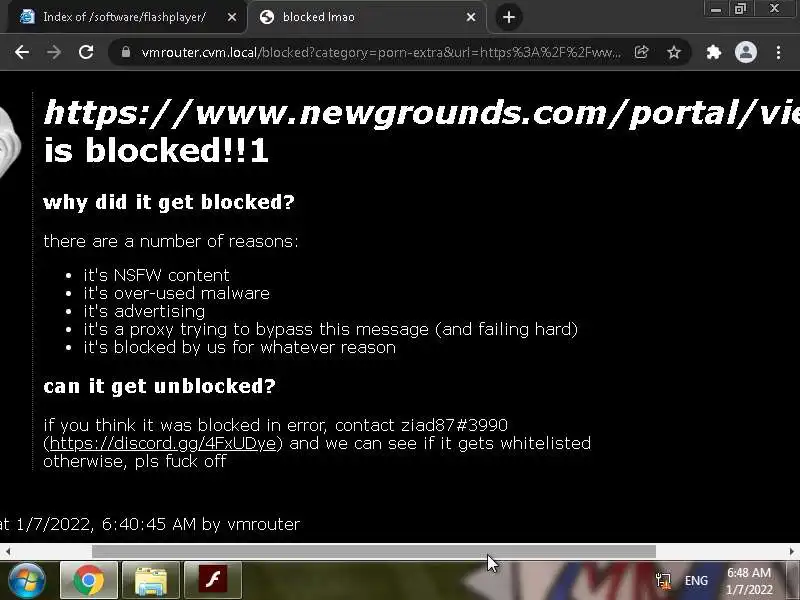Screen dimensions: 800x600
Task: Share this page using the share icon
Action: 641,52
